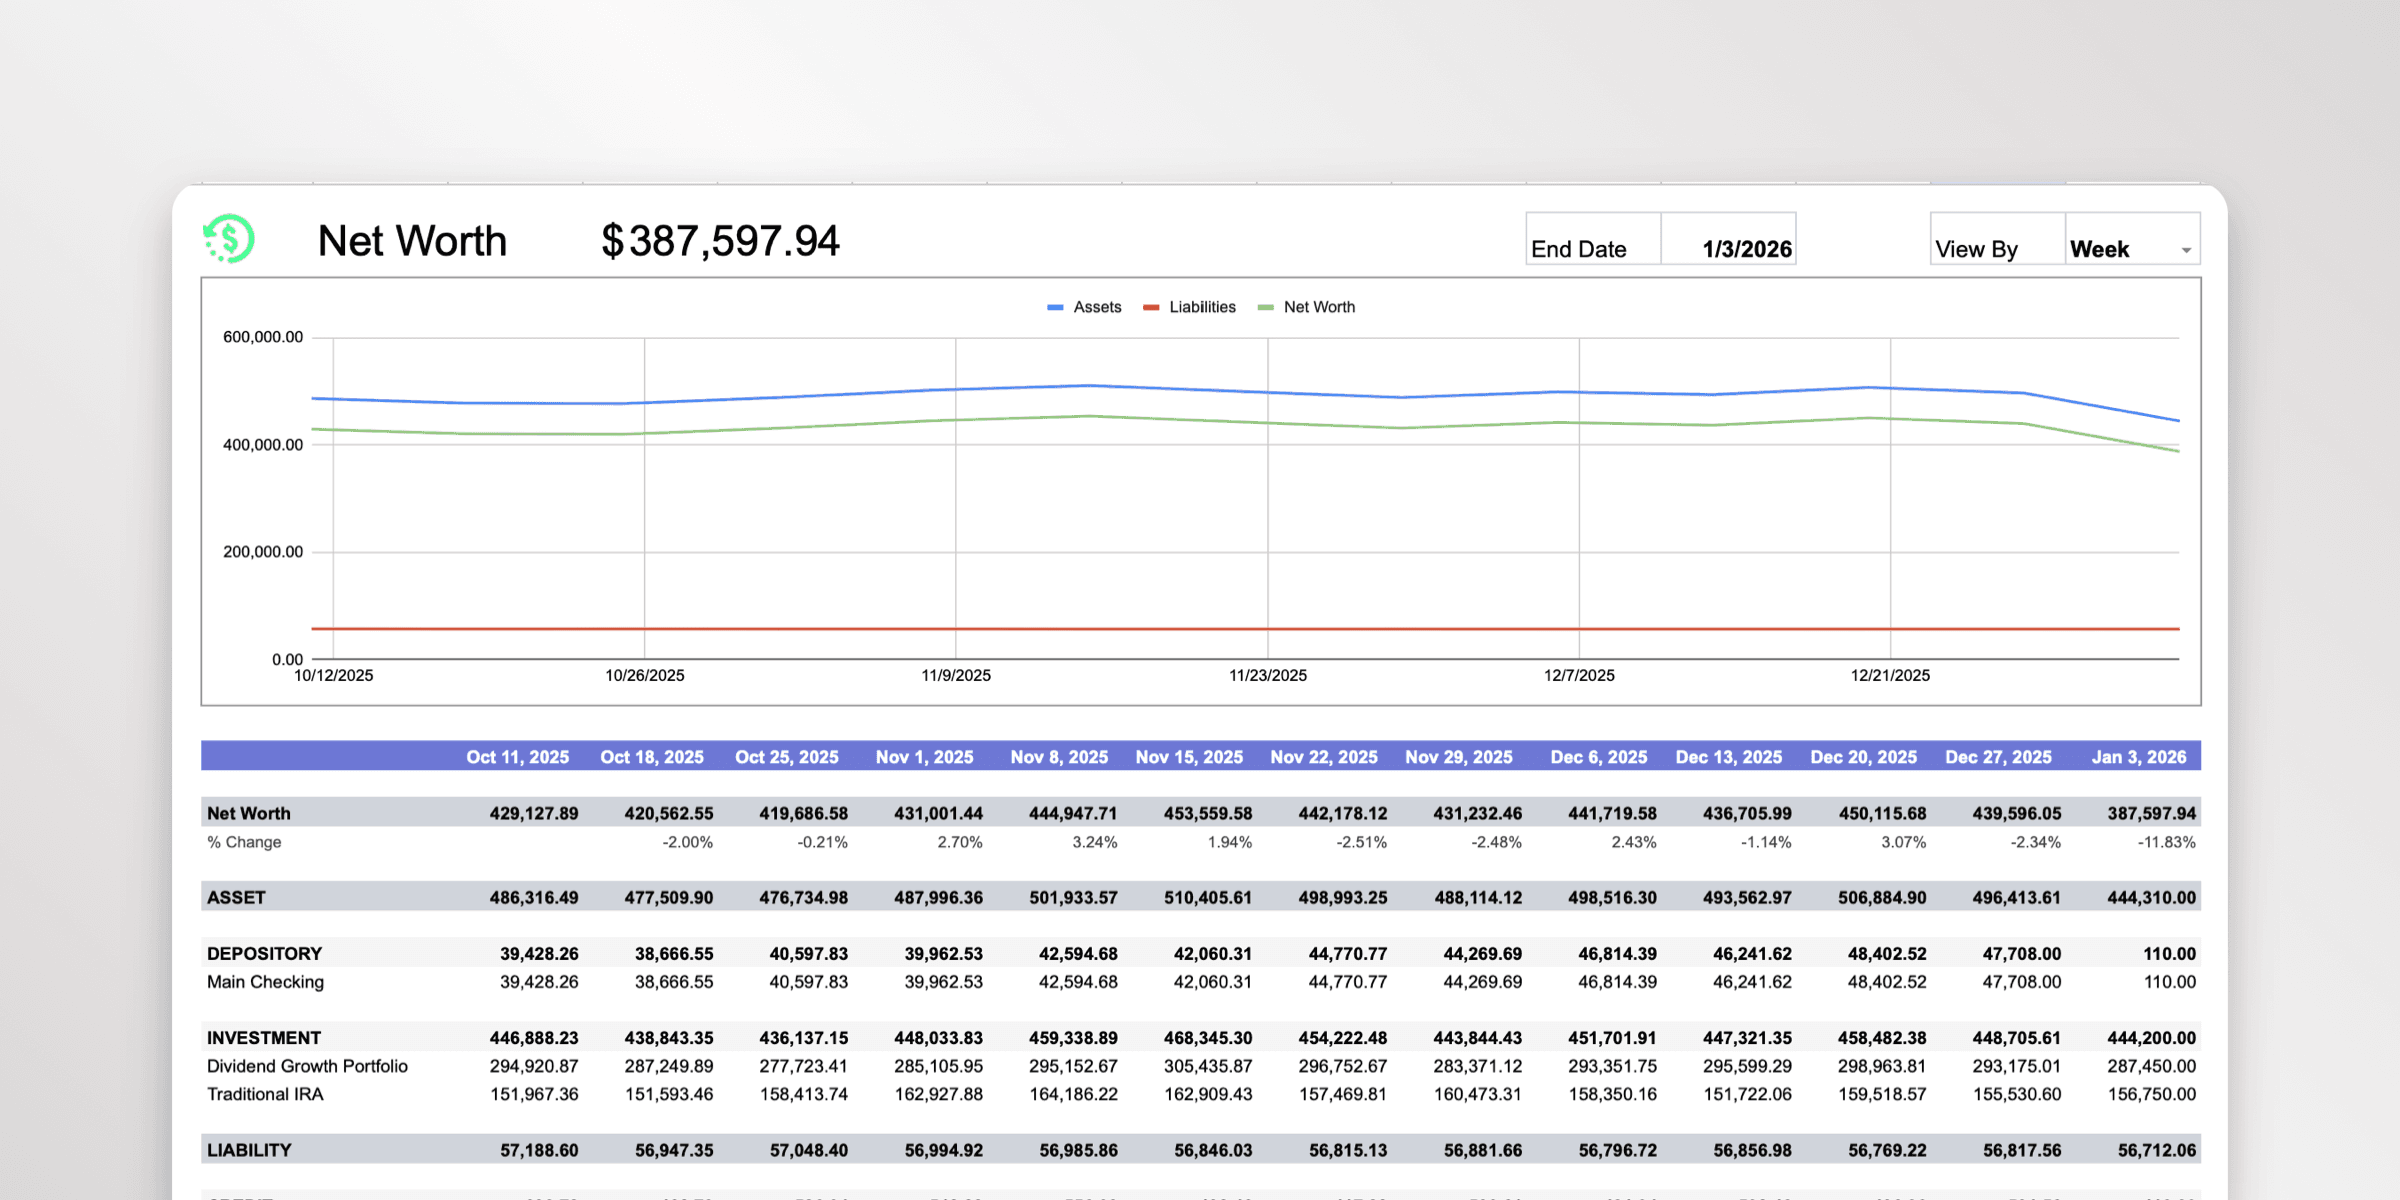Select the End Date field showing 1/3/2026

[x=1746, y=248]
